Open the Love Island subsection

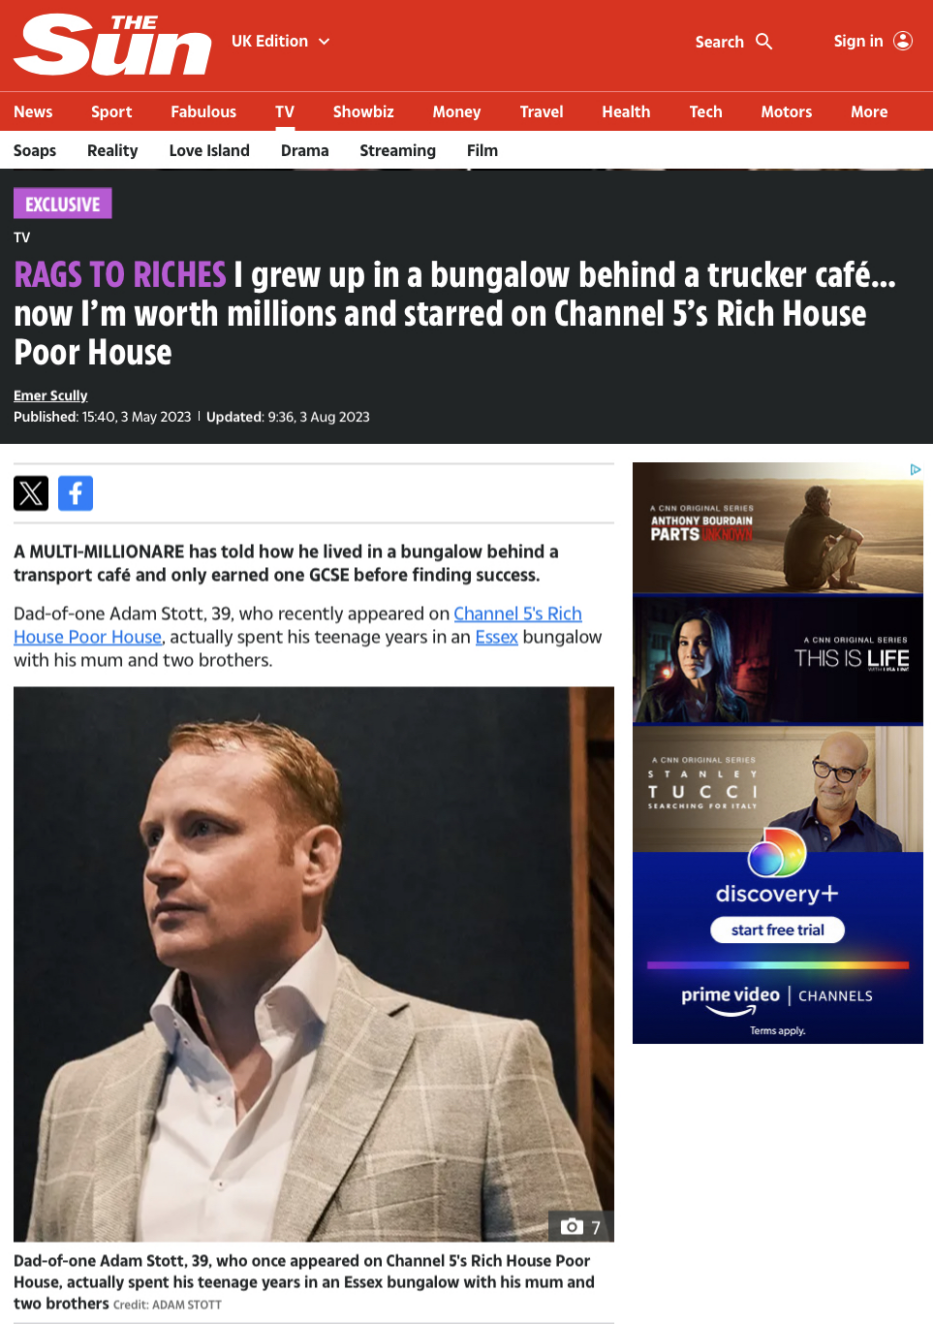tap(209, 150)
